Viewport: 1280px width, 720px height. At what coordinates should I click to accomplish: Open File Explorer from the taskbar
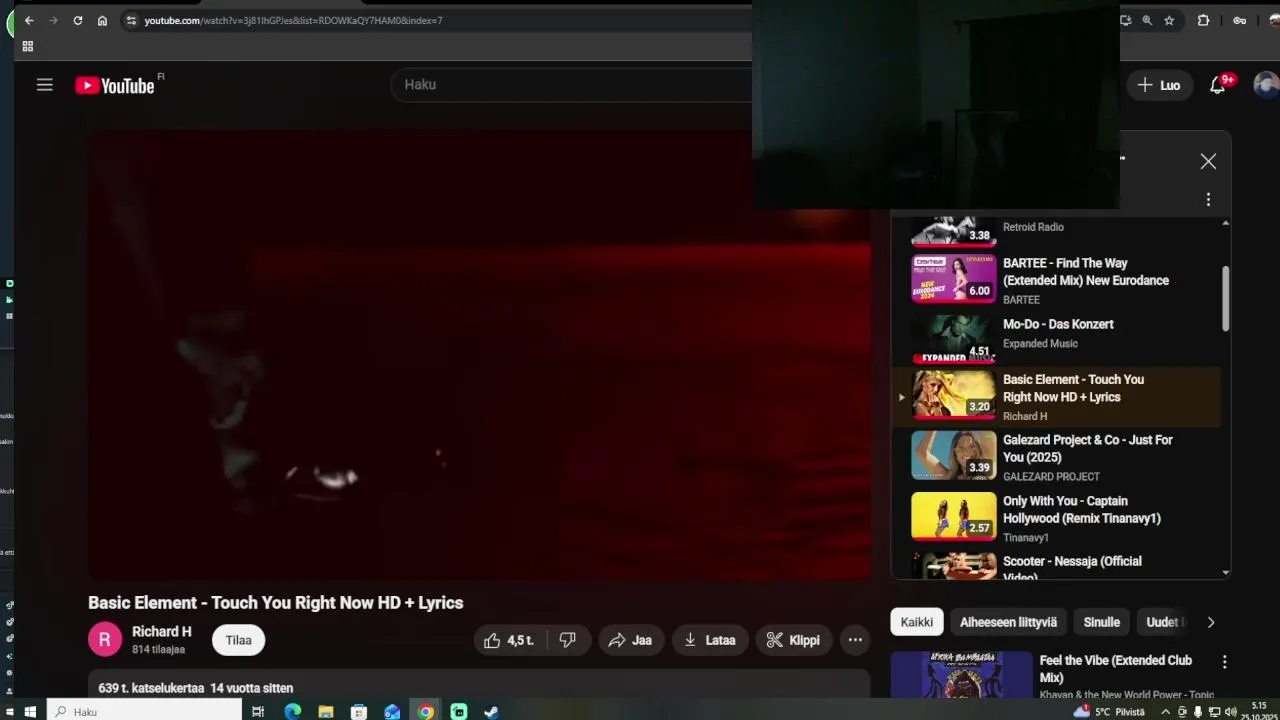click(x=326, y=712)
